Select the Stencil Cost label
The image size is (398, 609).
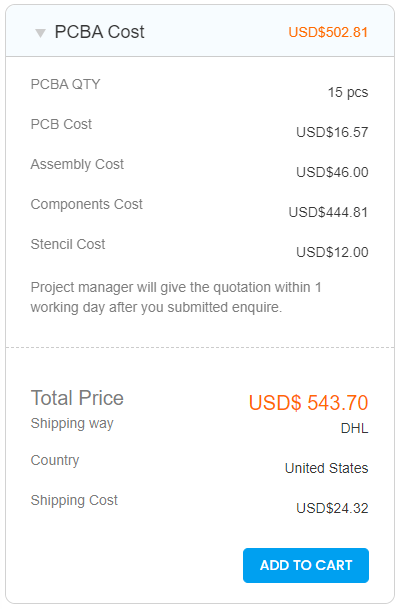(68, 244)
